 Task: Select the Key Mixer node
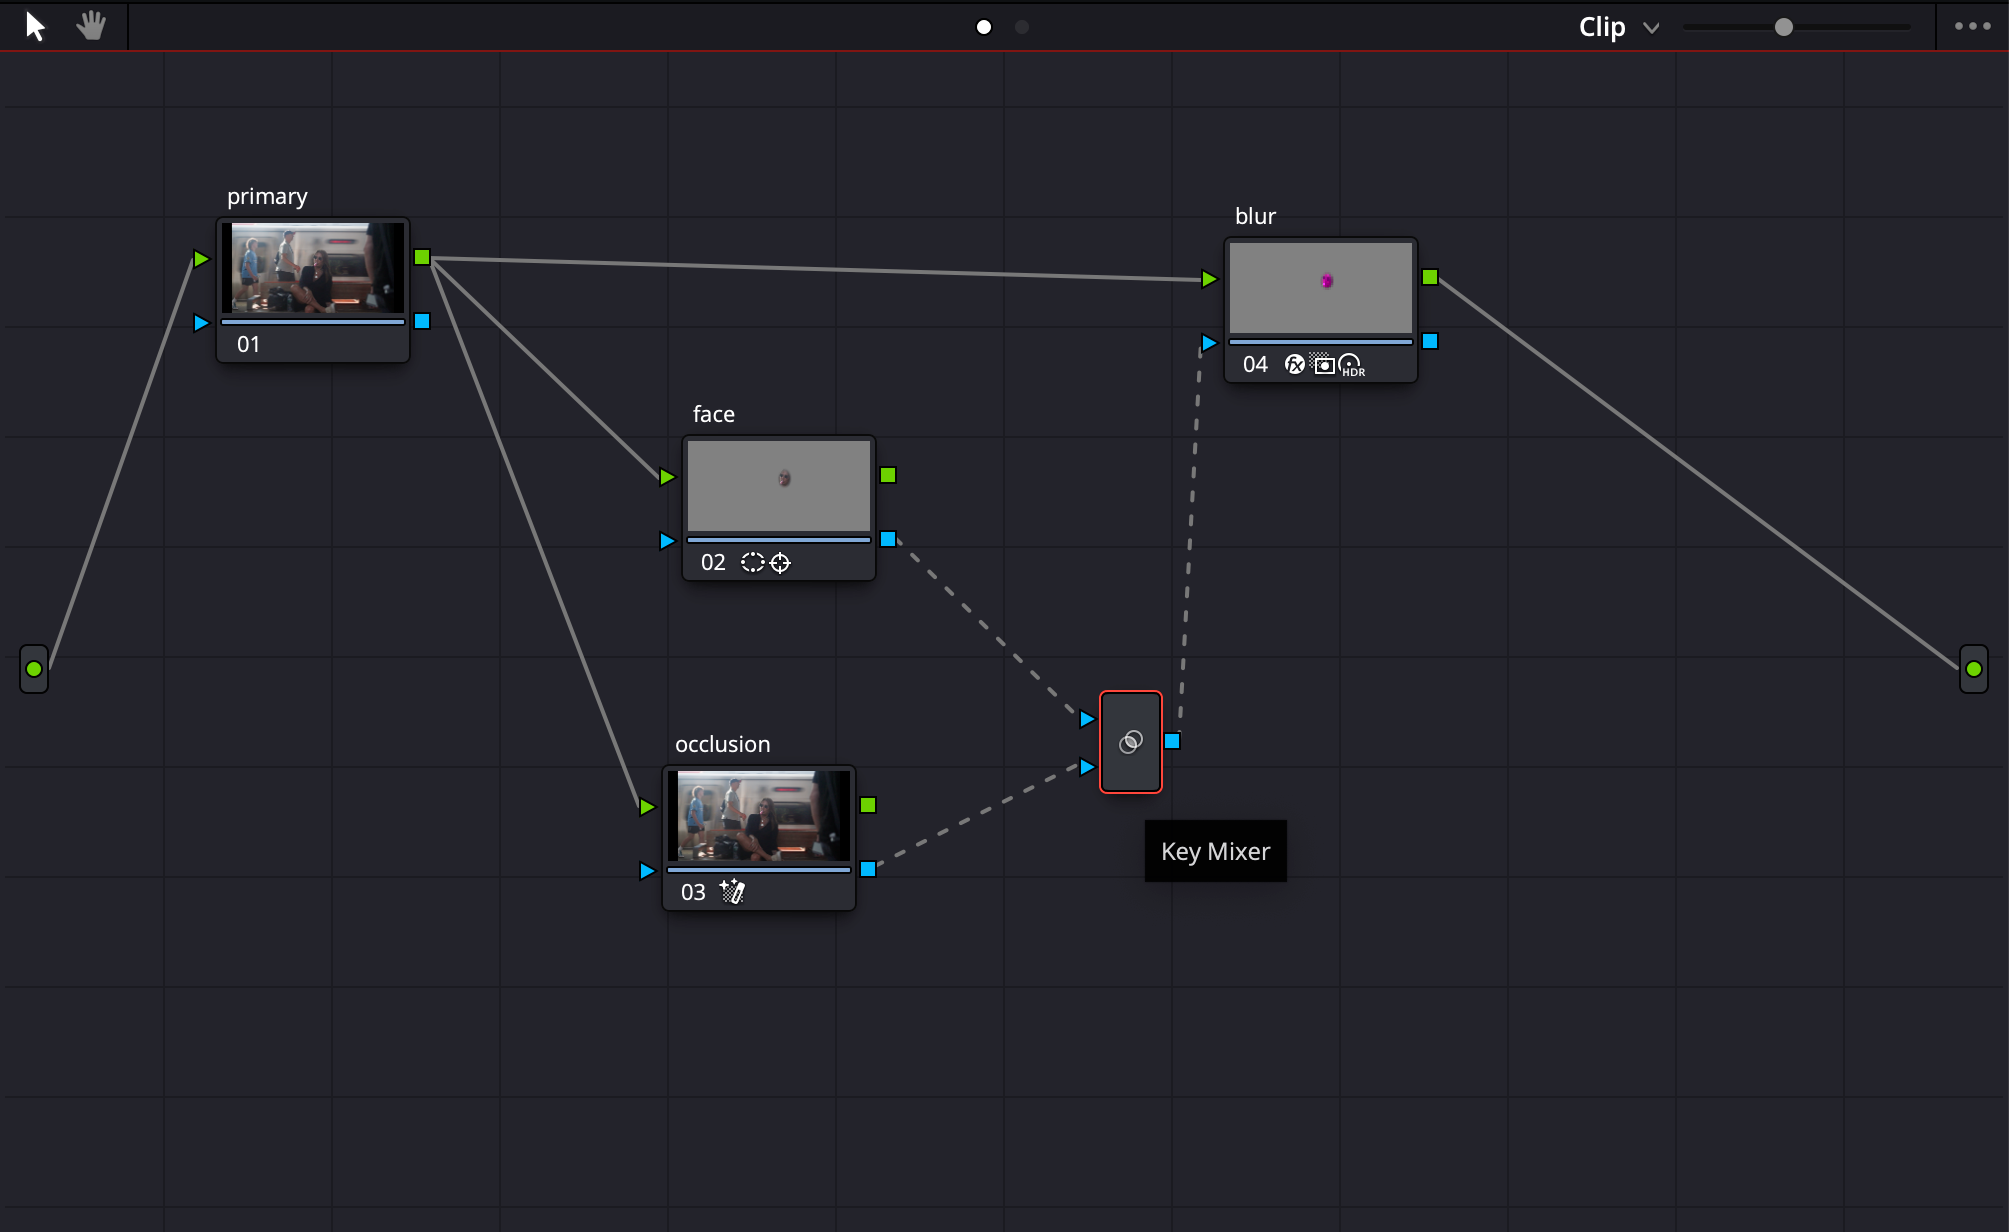pyautogui.click(x=1130, y=741)
